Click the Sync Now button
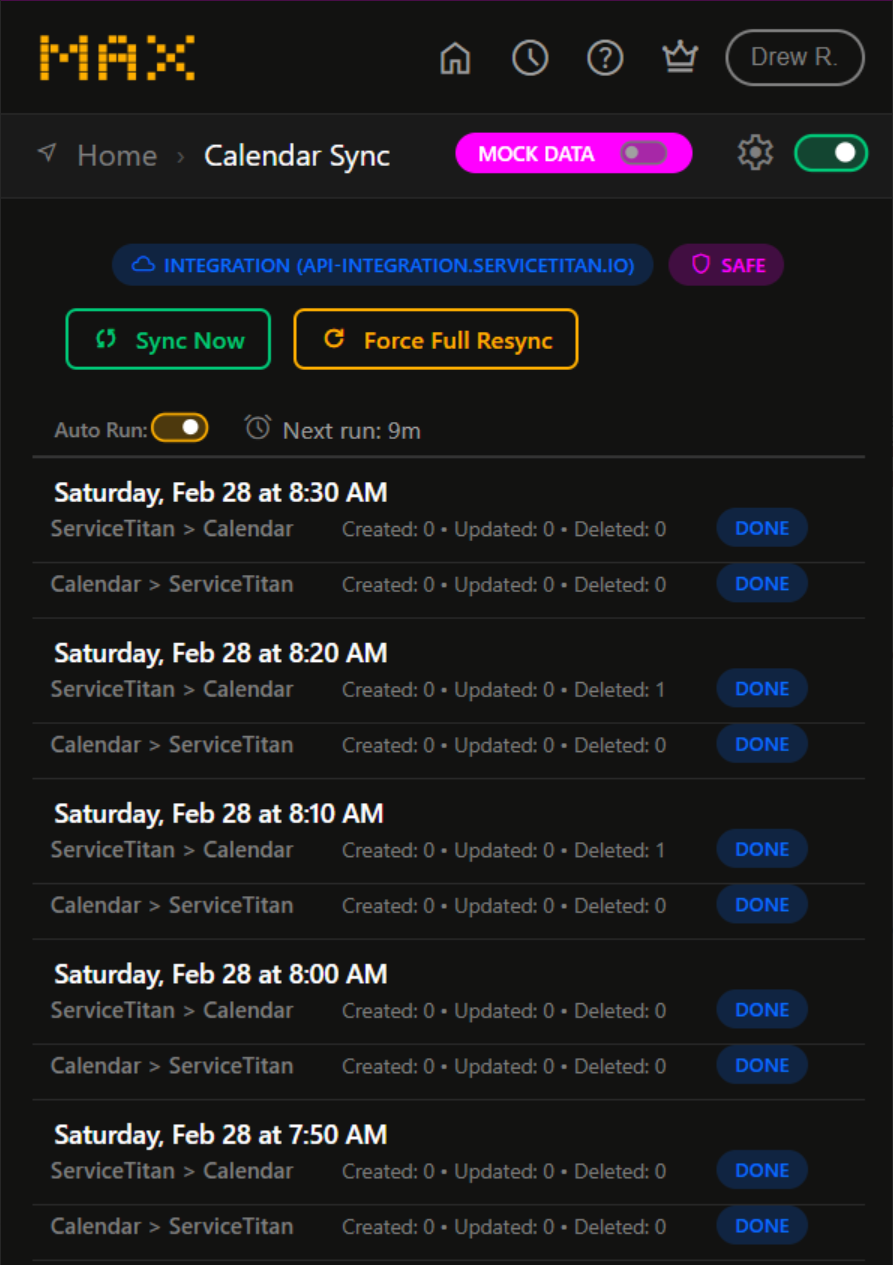Viewport: 893px width, 1265px height. click(168, 339)
